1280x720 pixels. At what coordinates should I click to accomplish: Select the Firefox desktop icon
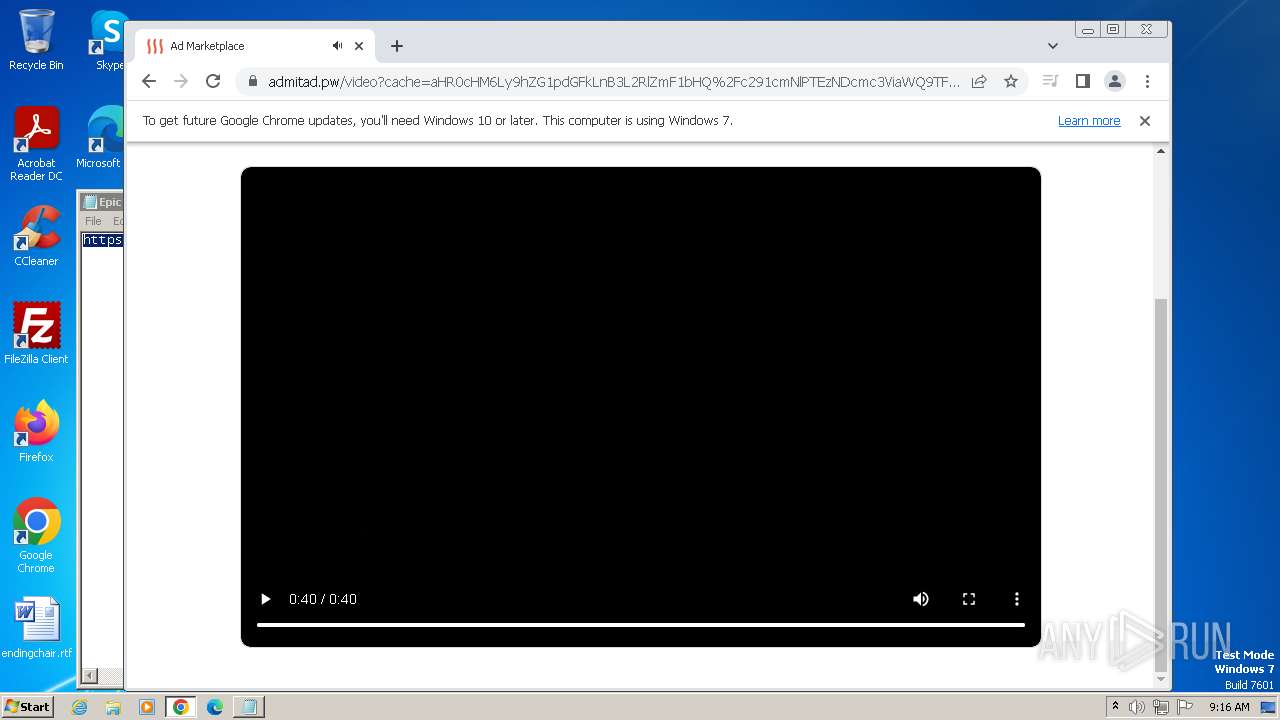(36, 431)
